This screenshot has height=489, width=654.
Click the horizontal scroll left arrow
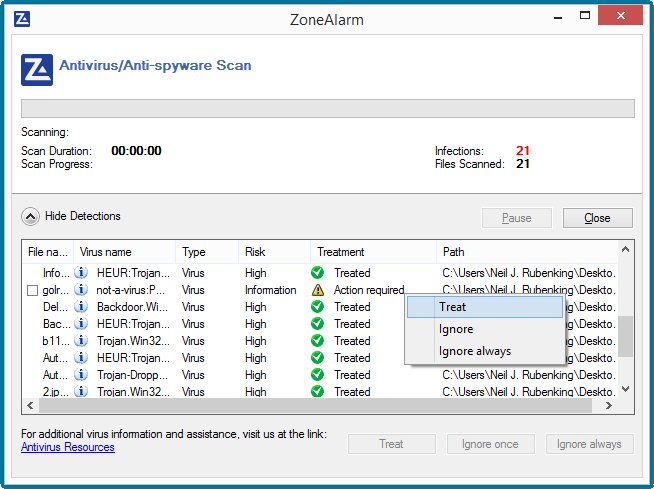pos(30,405)
